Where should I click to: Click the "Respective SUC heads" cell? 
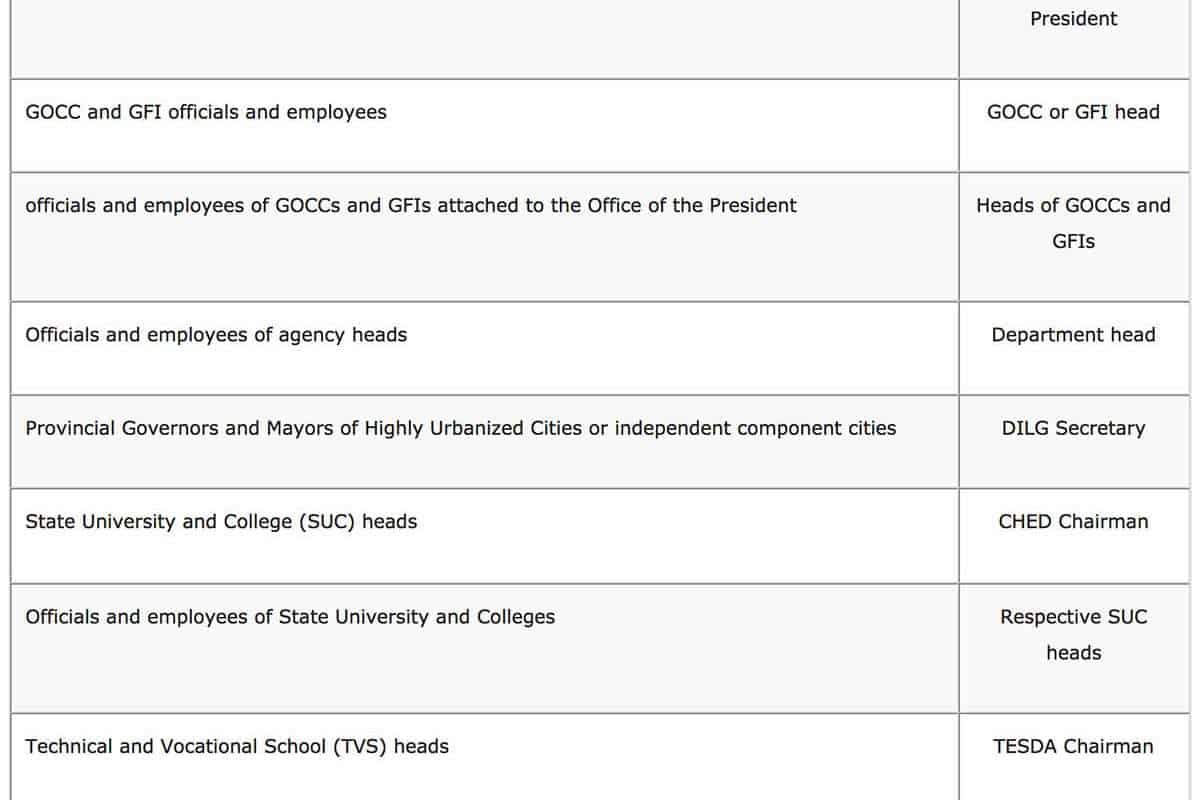1073,634
